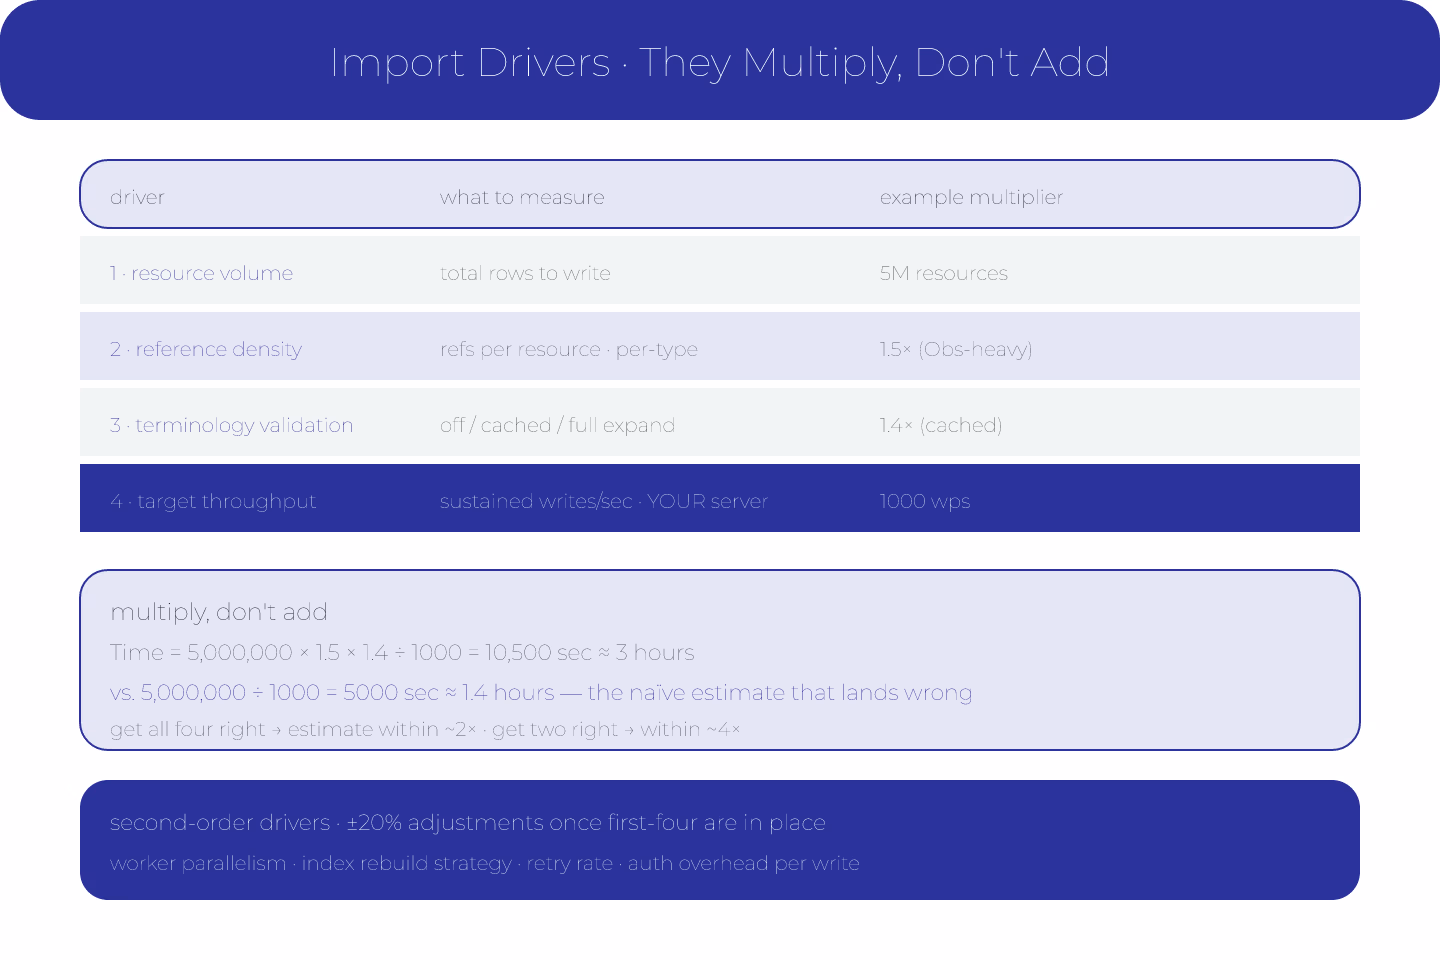Image resolution: width=1440 pixels, height=960 pixels.
Task: Click the Time formula line with 10,500 sec
Action: [x=402, y=653]
